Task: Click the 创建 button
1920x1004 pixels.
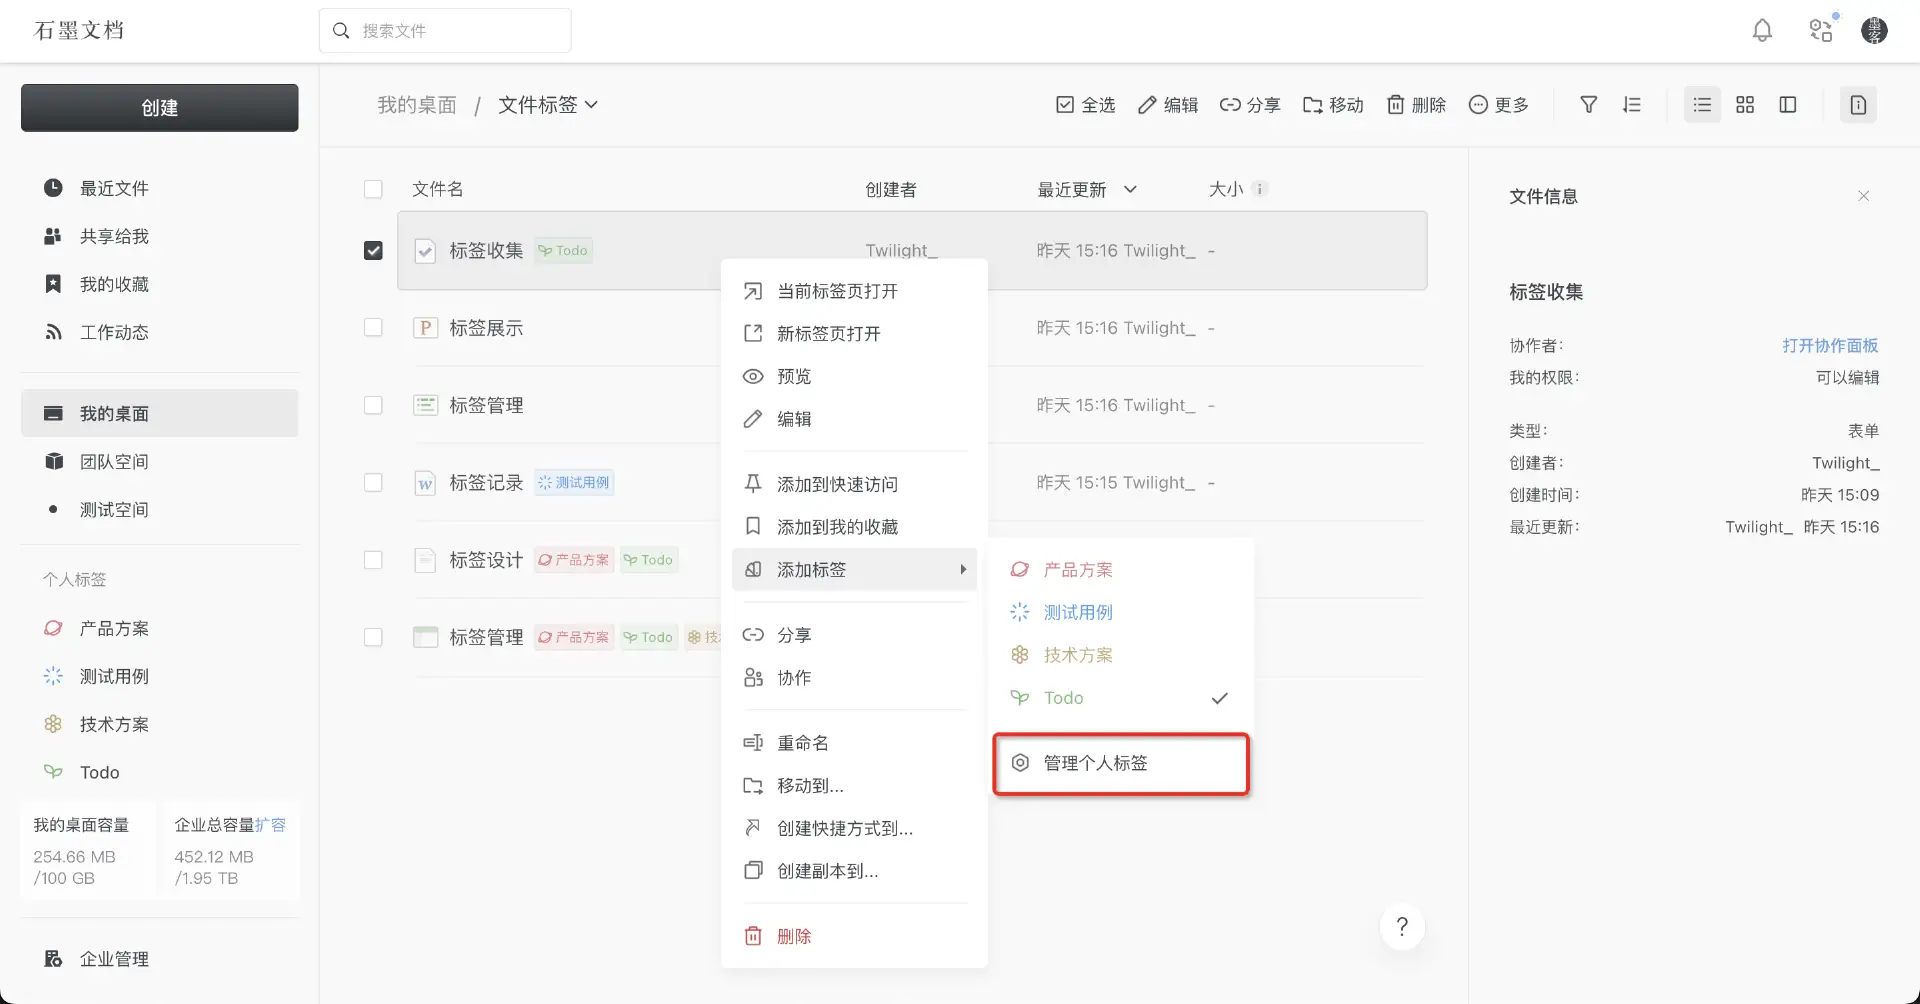Action: point(160,108)
